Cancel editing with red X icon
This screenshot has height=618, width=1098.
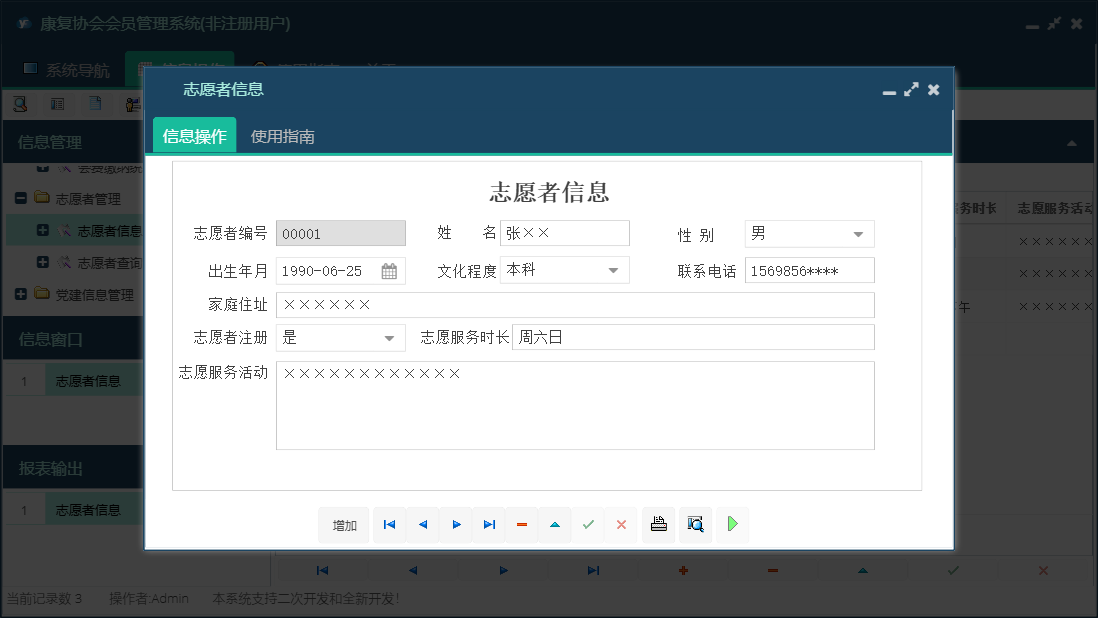[620, 524]
